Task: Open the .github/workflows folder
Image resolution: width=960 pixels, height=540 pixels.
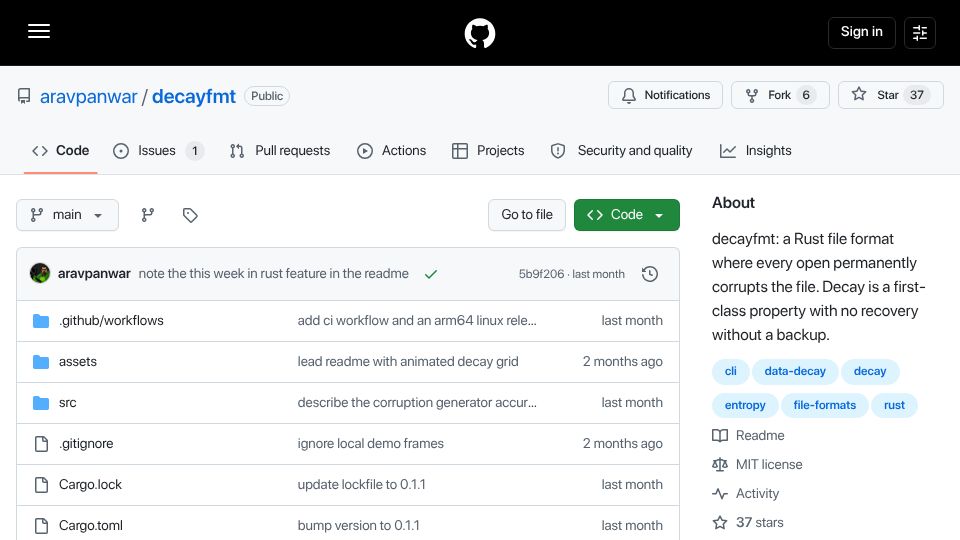Action: pos(111,321)
